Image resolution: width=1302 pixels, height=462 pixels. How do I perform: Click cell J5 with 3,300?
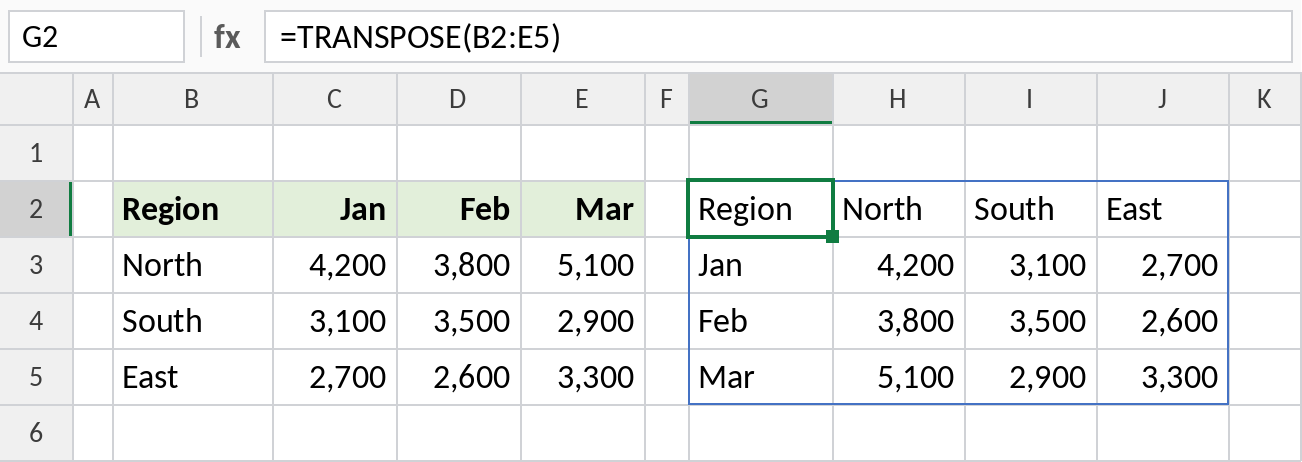point(1163,377)
